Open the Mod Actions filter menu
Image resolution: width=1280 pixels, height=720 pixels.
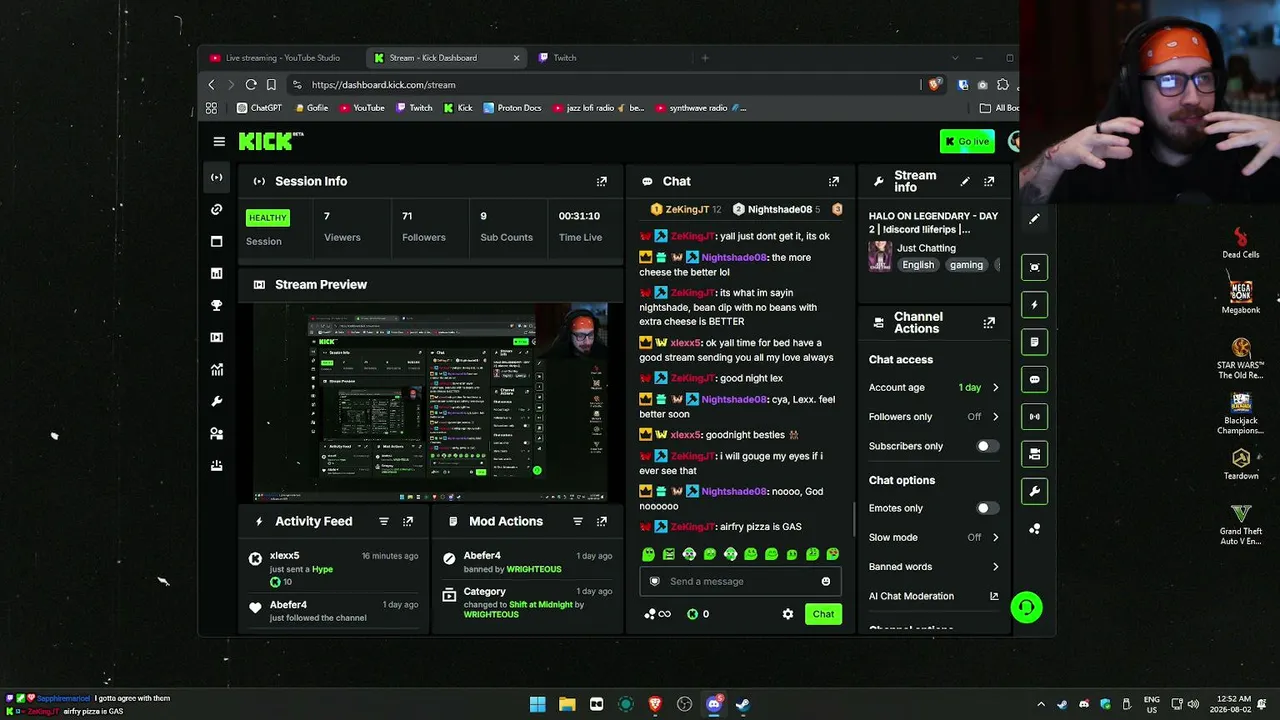578,521
